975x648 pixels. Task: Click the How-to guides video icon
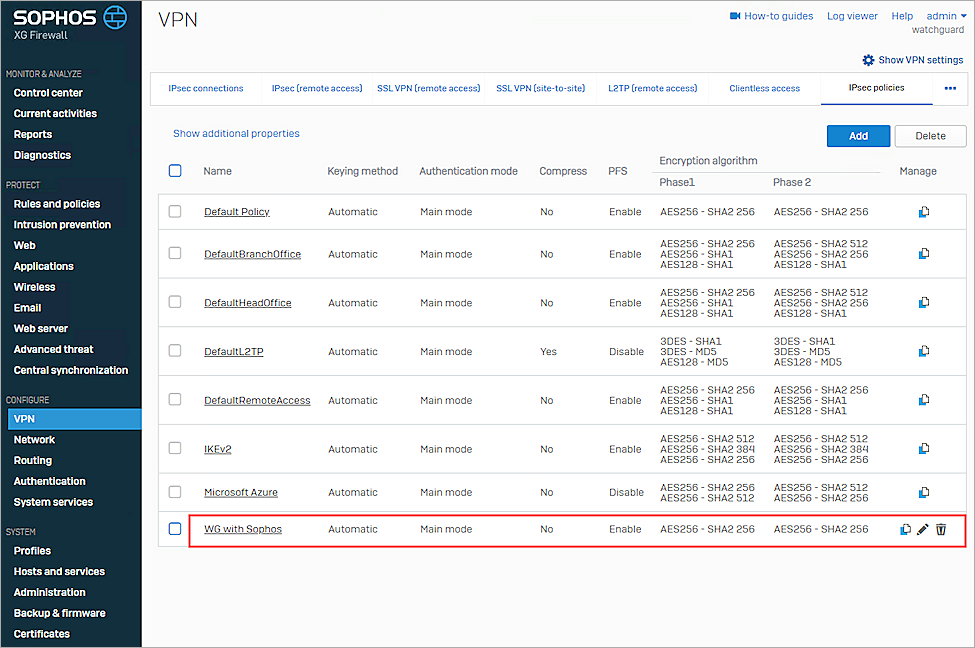click(737, 15)
